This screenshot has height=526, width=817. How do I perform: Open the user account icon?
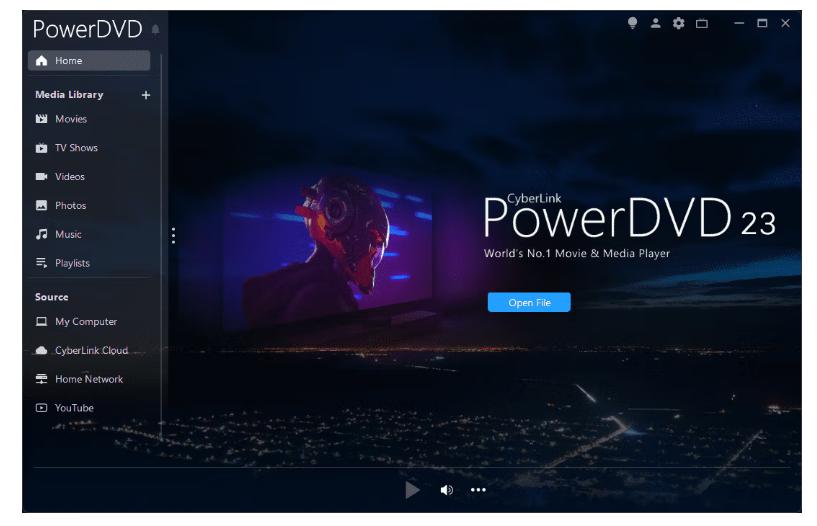click(656, 23)
